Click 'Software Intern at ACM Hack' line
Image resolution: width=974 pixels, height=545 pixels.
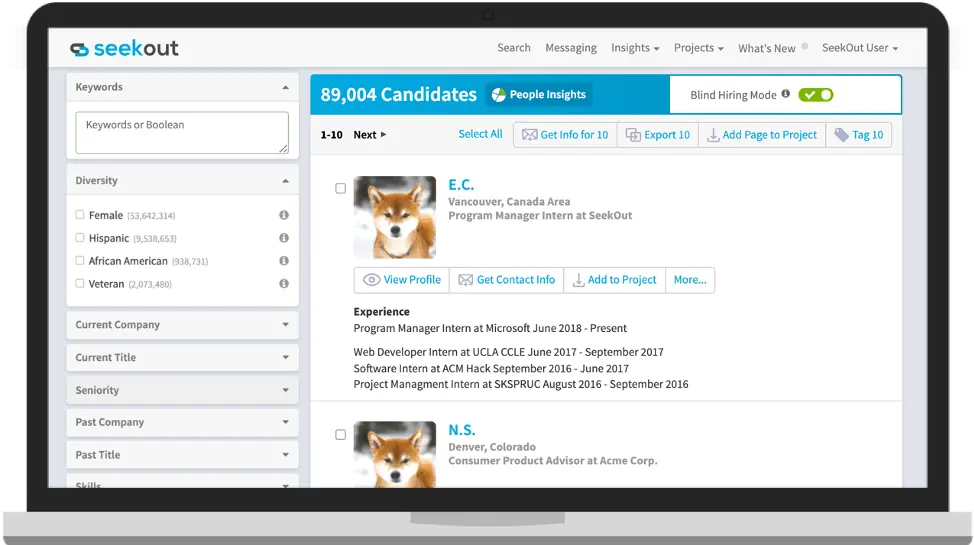click(491, 369)
